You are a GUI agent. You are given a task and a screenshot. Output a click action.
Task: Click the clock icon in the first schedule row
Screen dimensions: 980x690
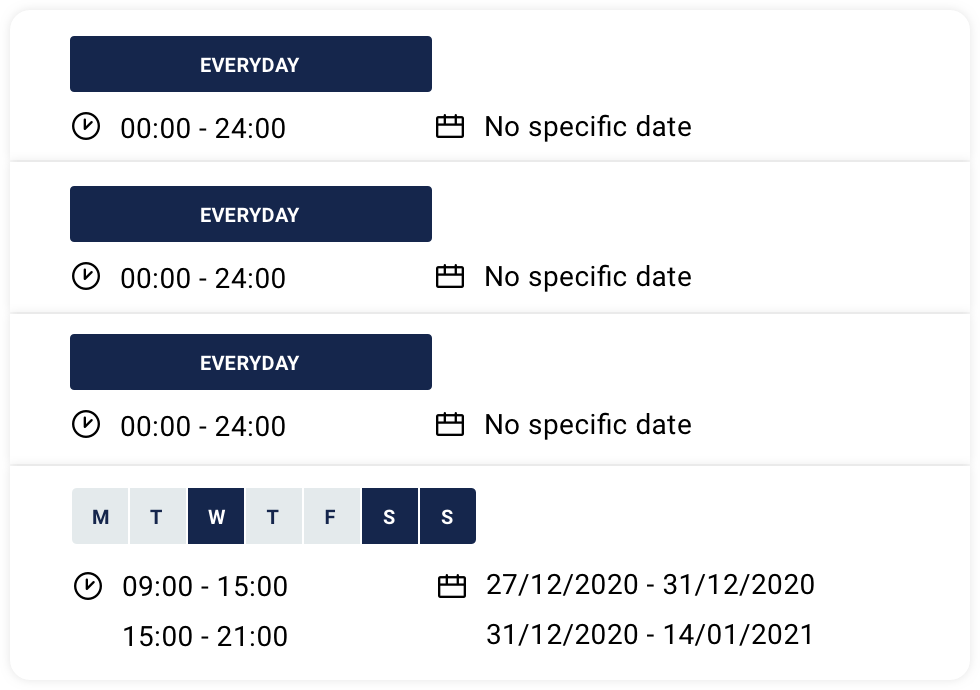(x=87, y=127)
